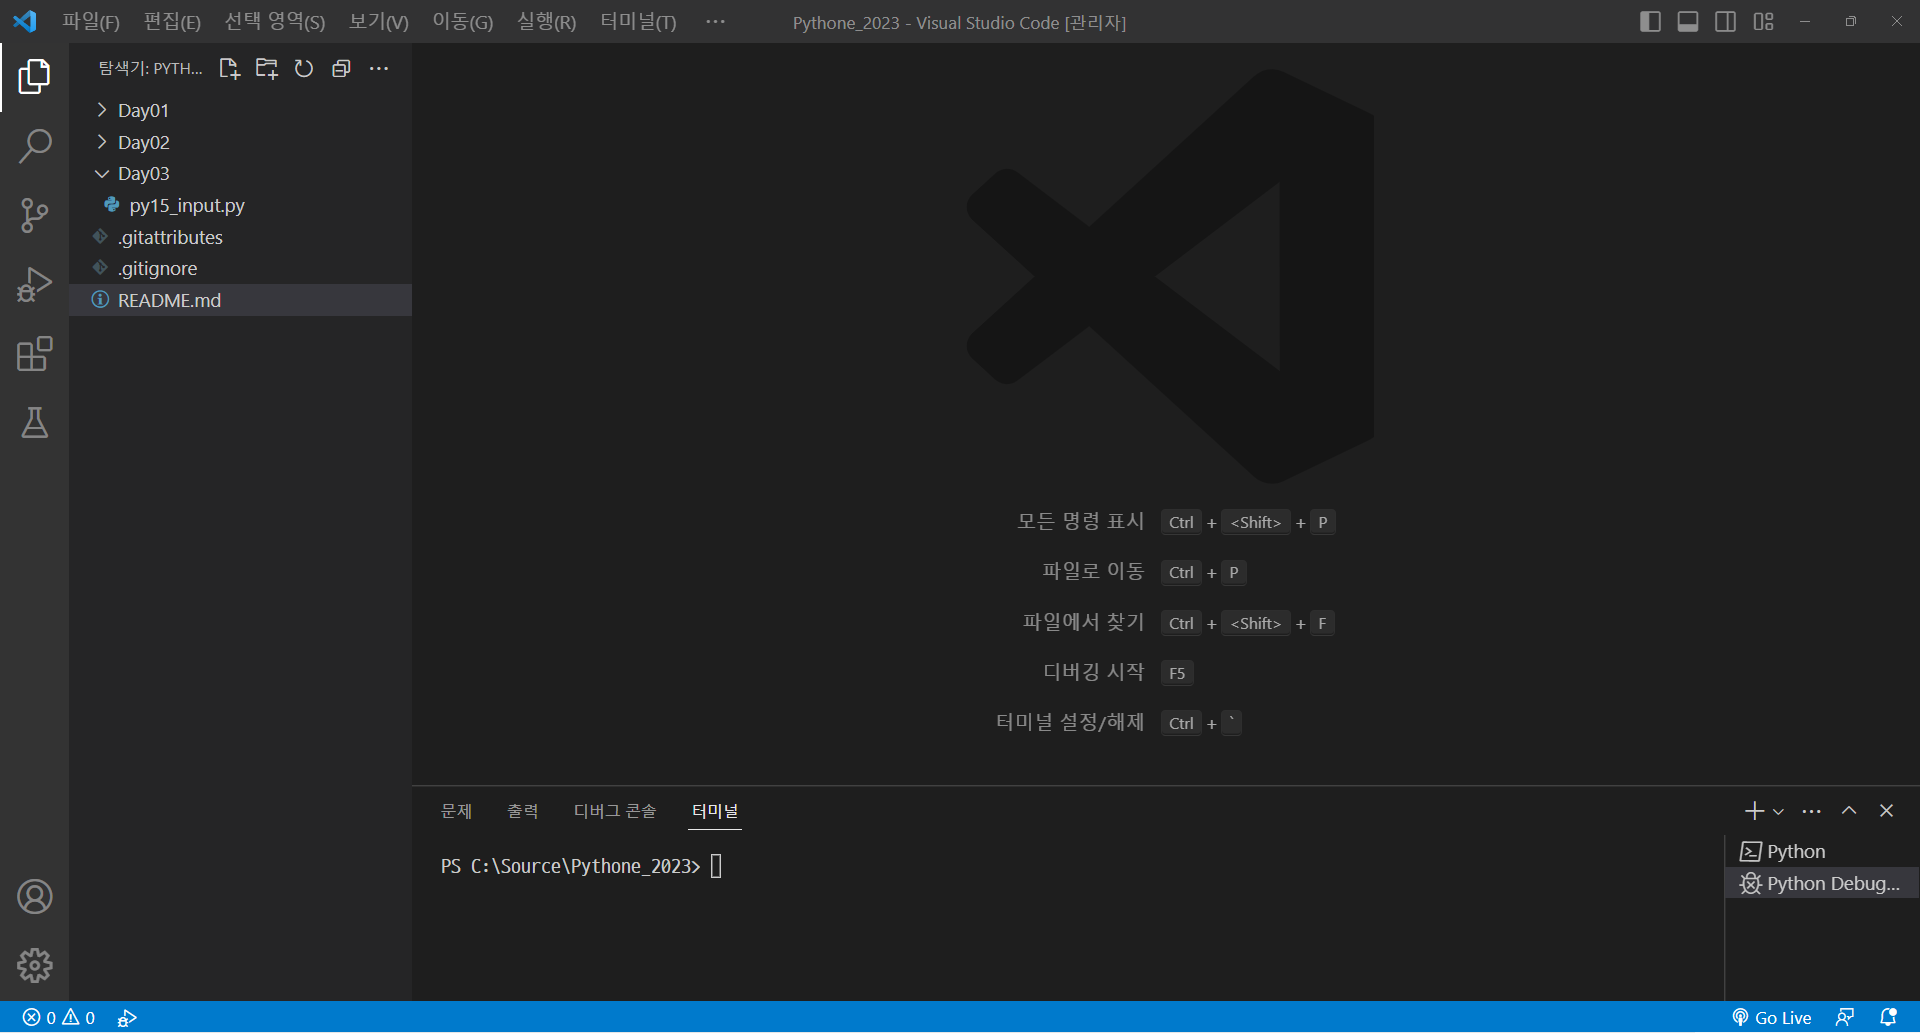Switch to the 출력 panel tab

tap(523, 811)
